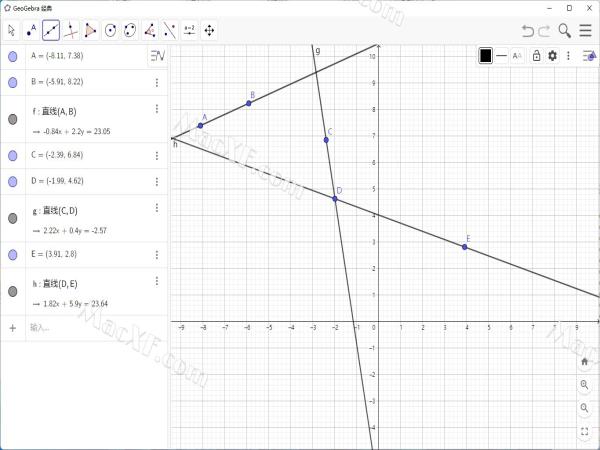Select the Line through two points tool
The height and width of the screenshot is (450, 600).
(x=51, y=31)
